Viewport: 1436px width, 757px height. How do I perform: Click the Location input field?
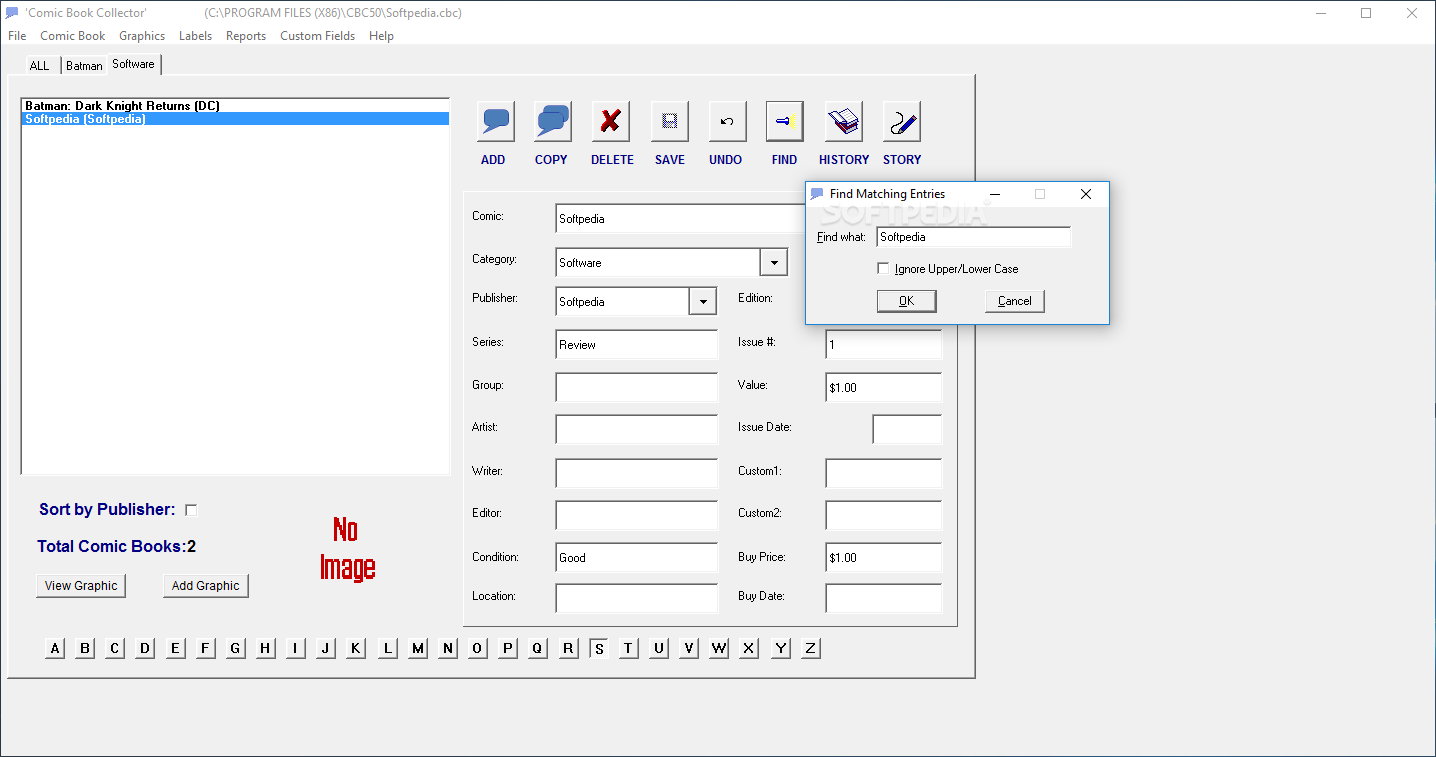(637, 598)
